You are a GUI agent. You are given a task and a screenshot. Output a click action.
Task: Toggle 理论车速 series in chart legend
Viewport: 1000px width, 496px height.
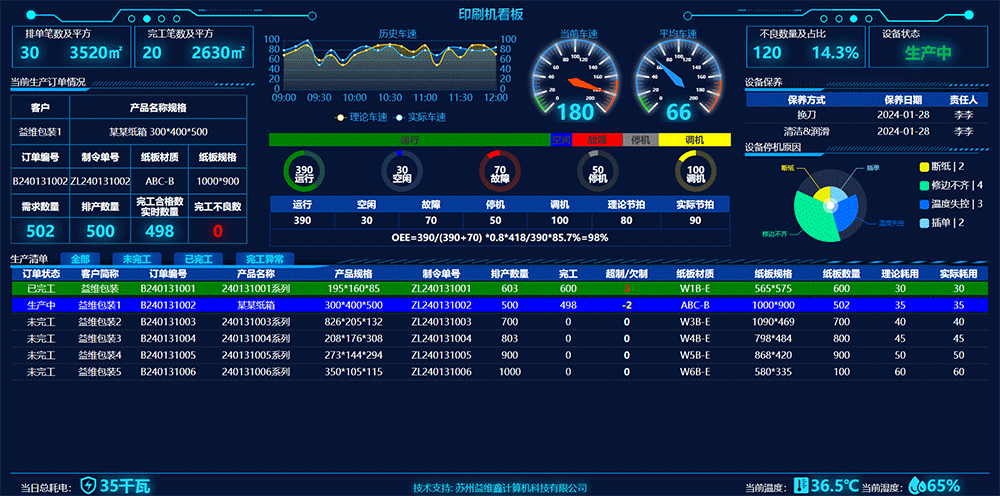tap(364, 117)
